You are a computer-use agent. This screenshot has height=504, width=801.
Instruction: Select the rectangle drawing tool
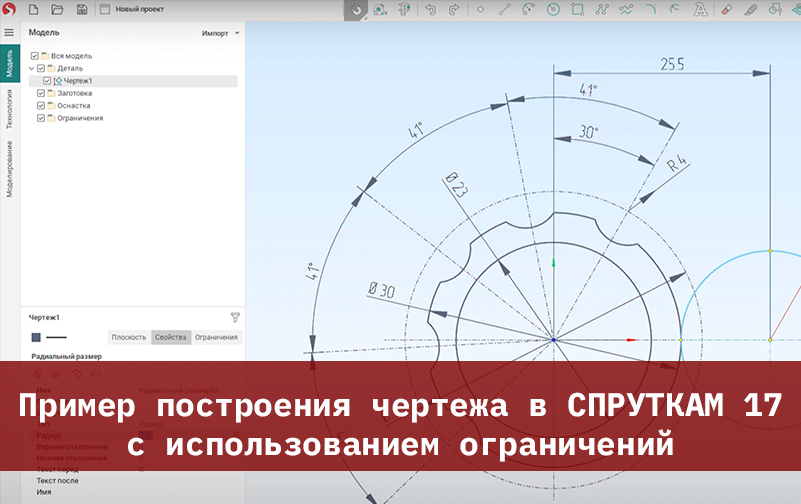click(x=578, y=9)
